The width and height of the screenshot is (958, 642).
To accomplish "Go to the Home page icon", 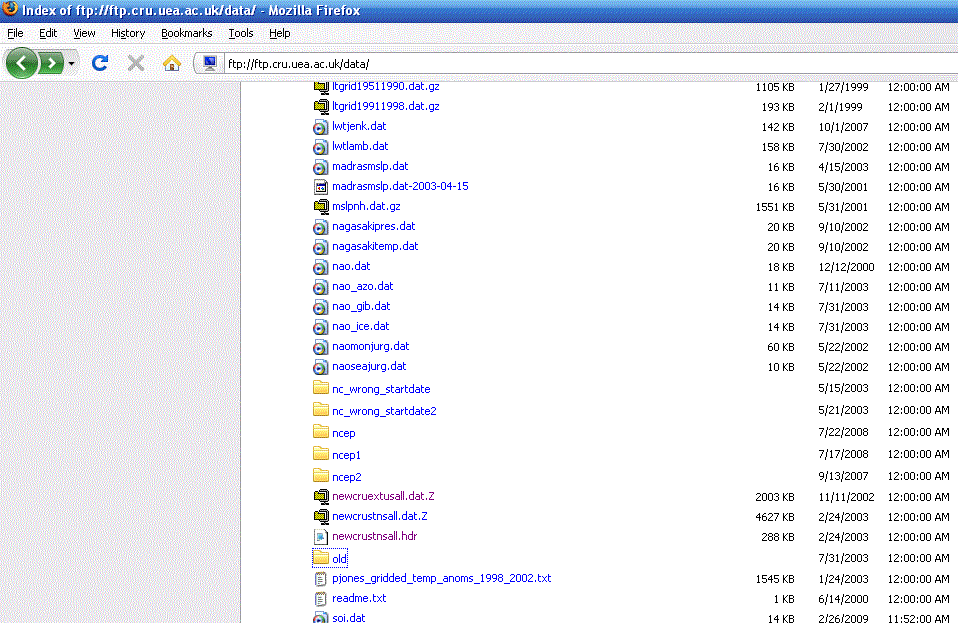I will point(172,63).
